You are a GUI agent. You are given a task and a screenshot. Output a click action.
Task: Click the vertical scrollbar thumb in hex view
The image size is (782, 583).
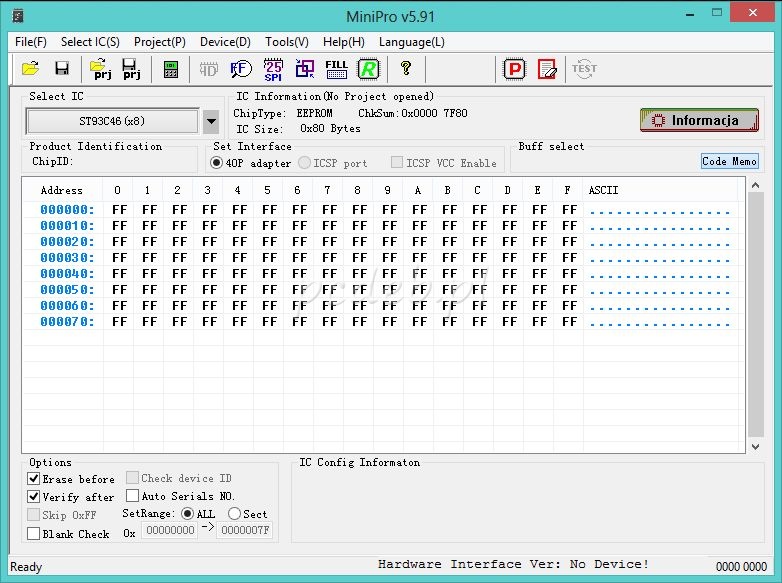pyautogui.click(x=756, y=314)
